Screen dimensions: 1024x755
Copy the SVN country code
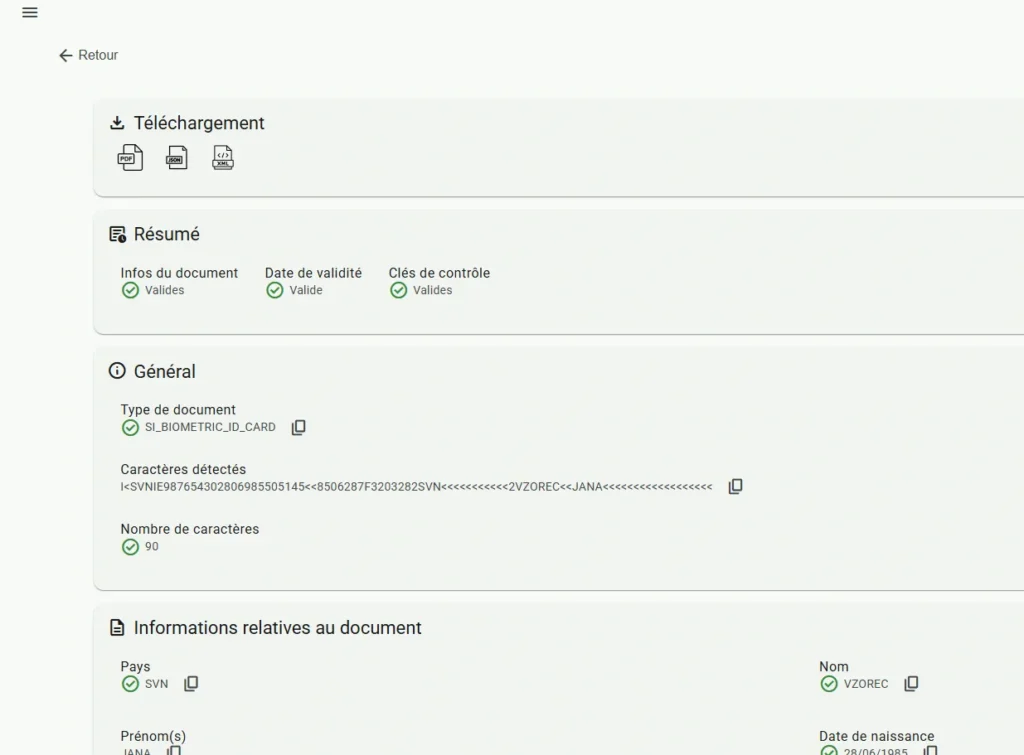191,684
